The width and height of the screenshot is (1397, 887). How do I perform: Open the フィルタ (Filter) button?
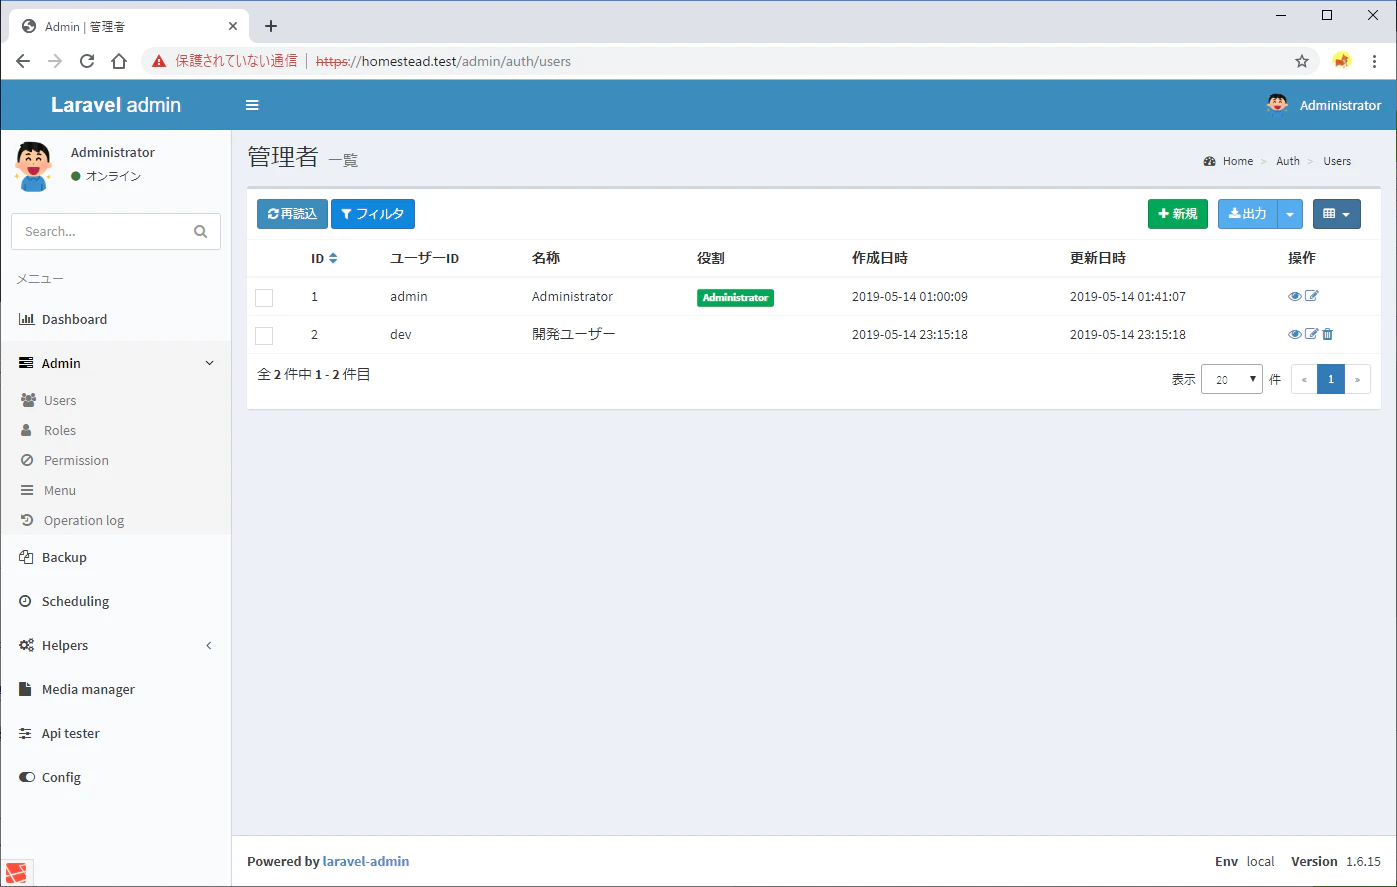373,214
